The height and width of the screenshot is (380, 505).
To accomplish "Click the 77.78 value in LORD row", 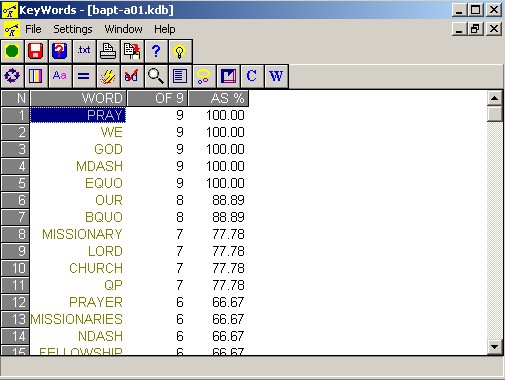I will (228, 251).
